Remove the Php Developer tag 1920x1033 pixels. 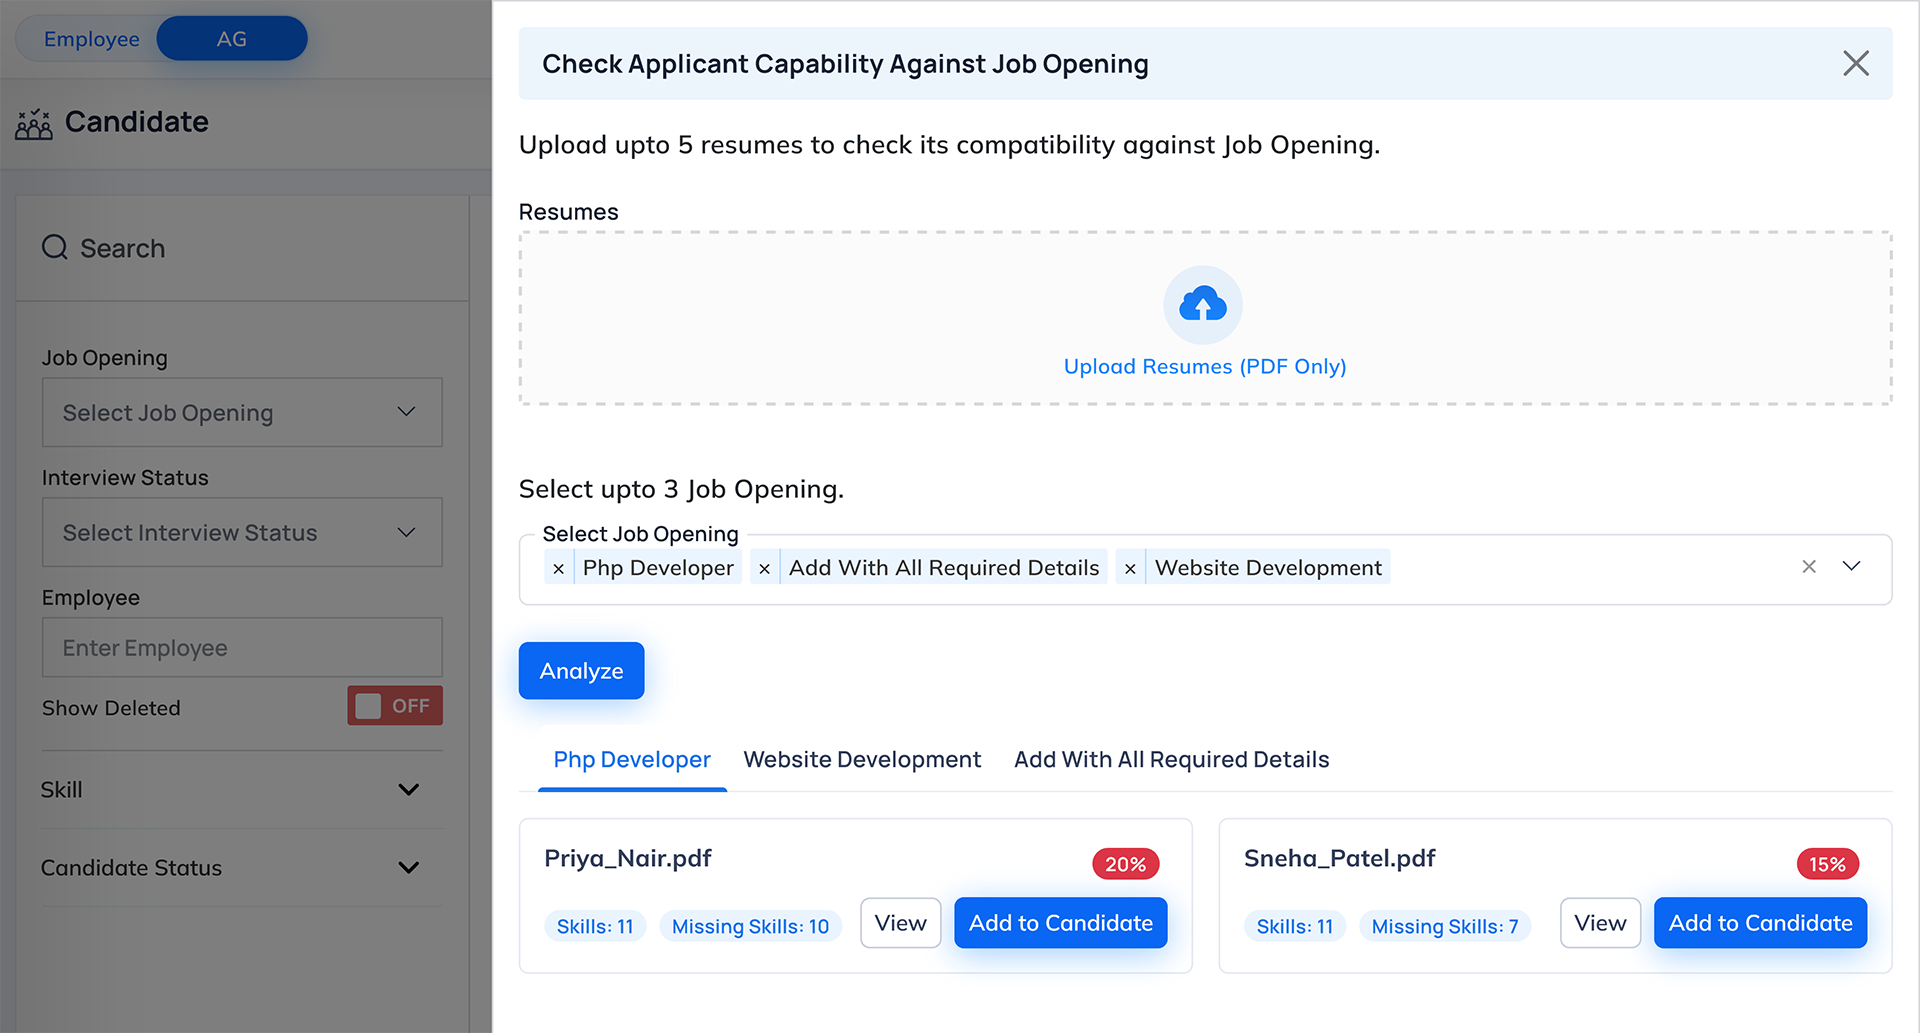coord(559,568)
